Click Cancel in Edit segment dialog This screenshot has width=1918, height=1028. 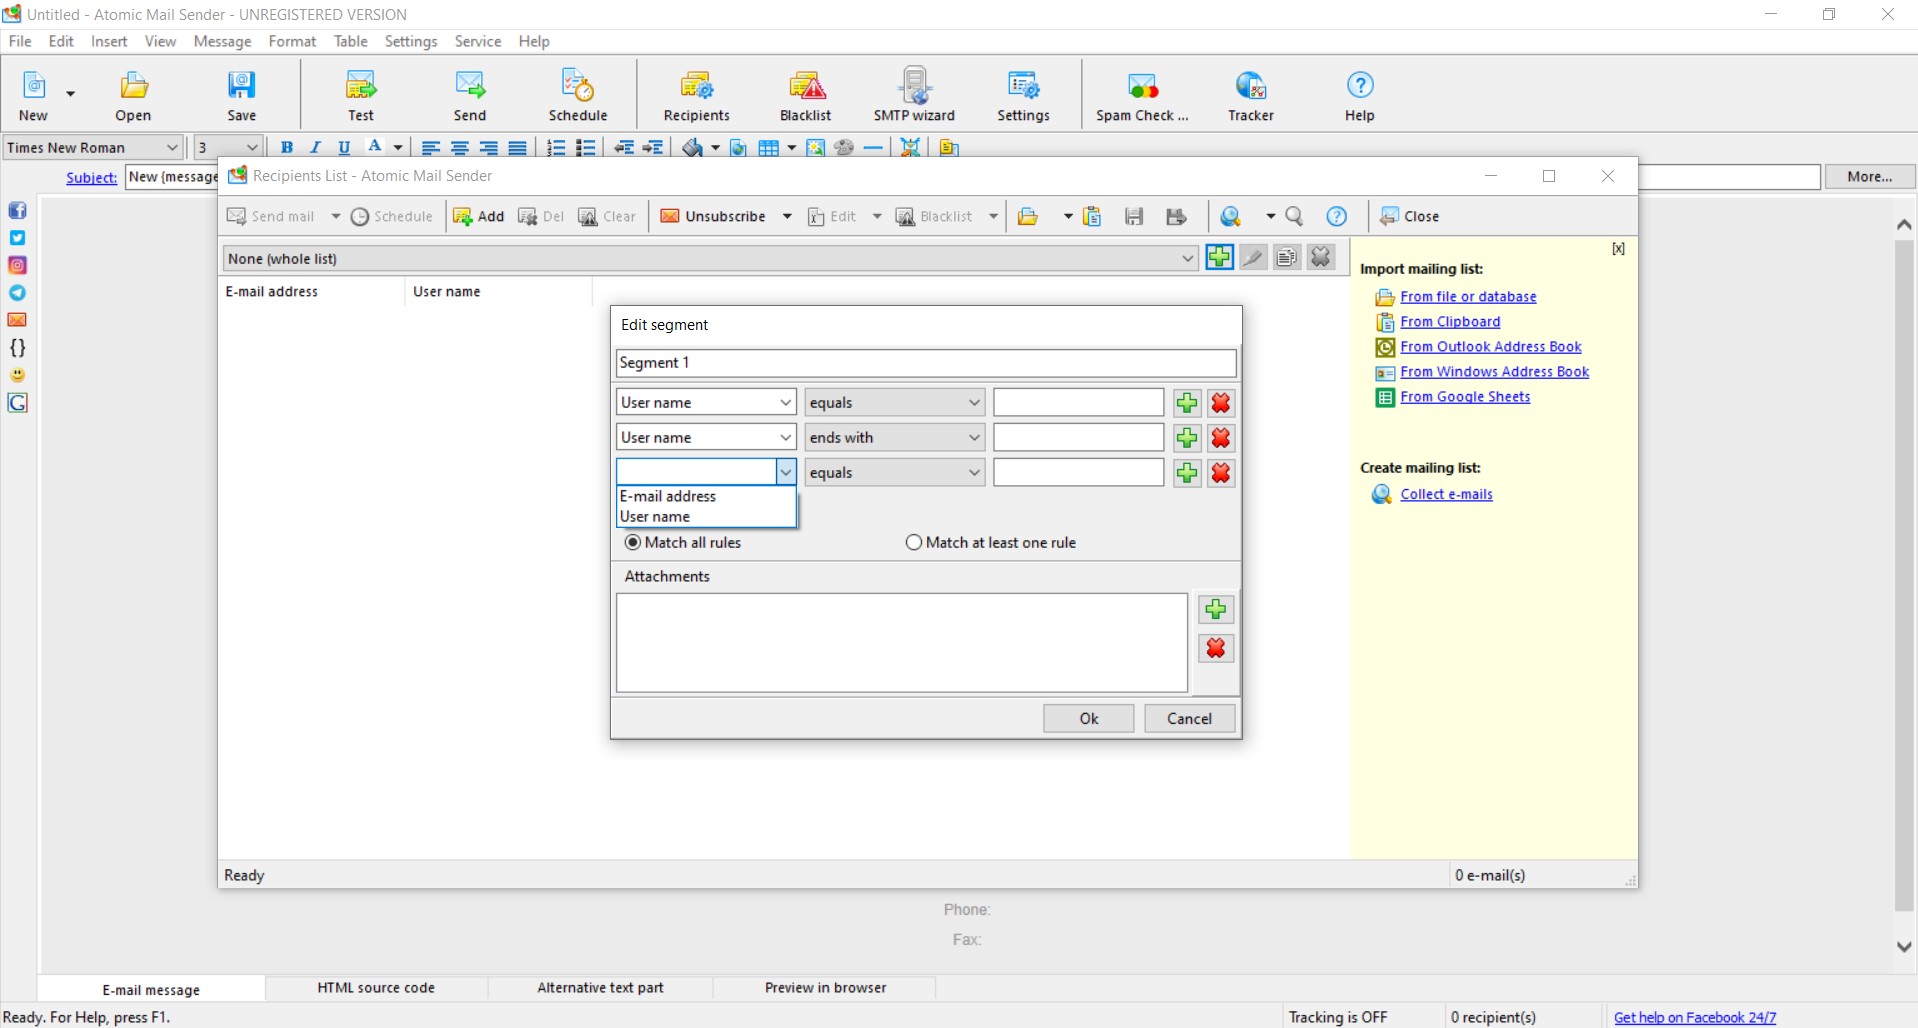click(x=1189, y=718)
